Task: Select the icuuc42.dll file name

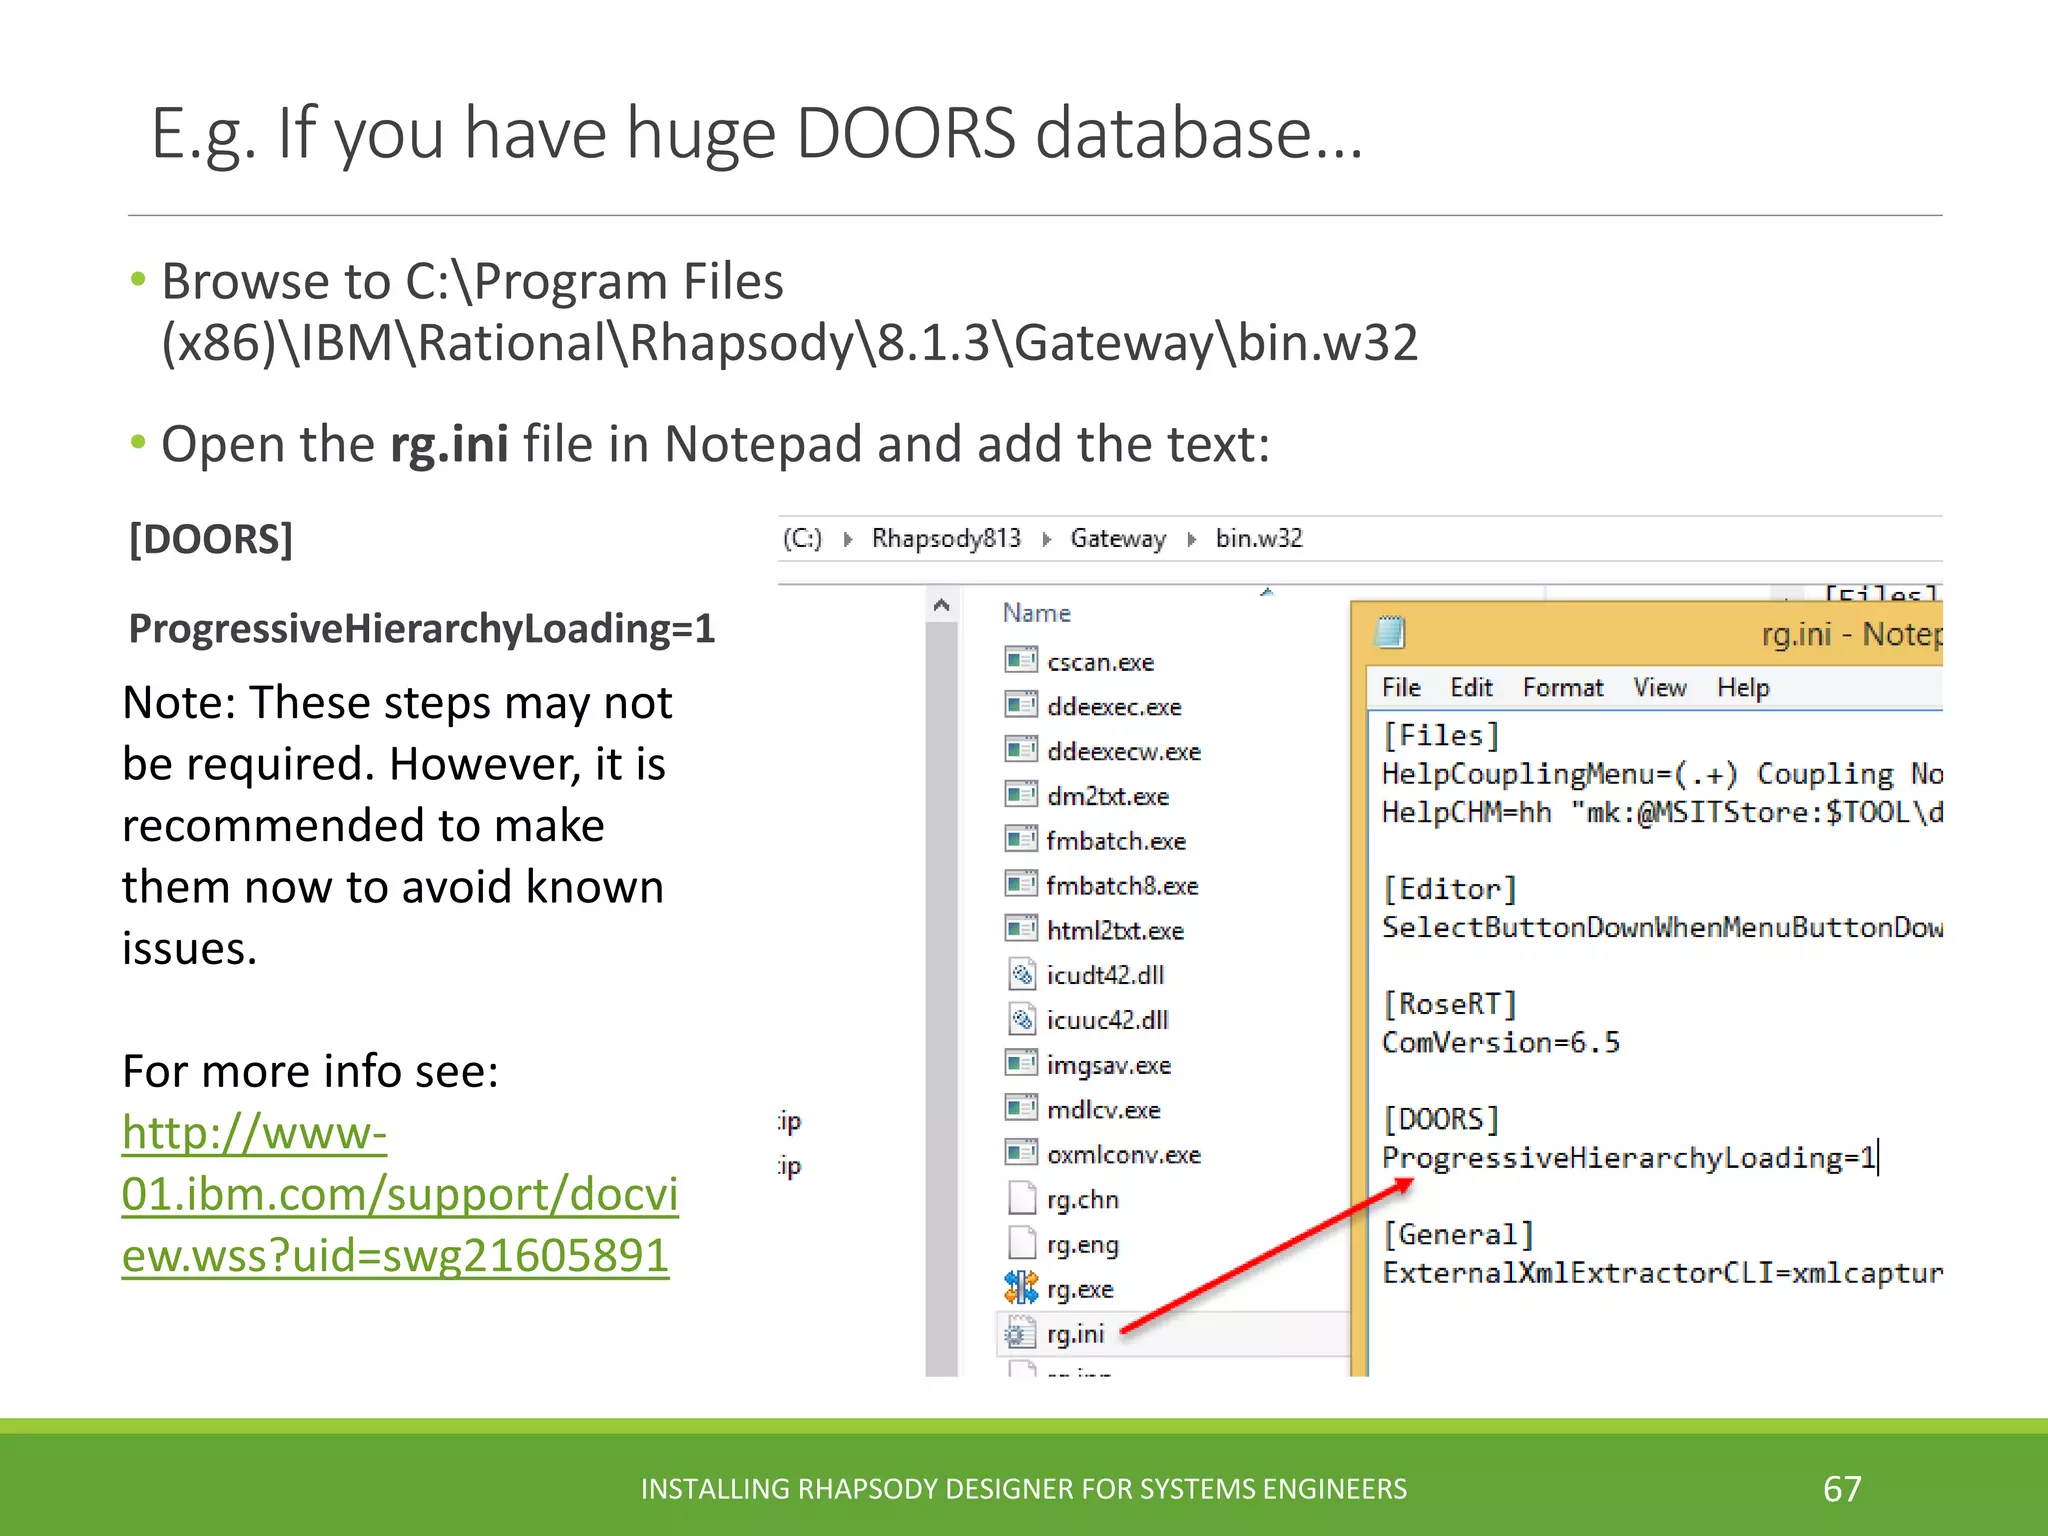Action: 1107,1020
